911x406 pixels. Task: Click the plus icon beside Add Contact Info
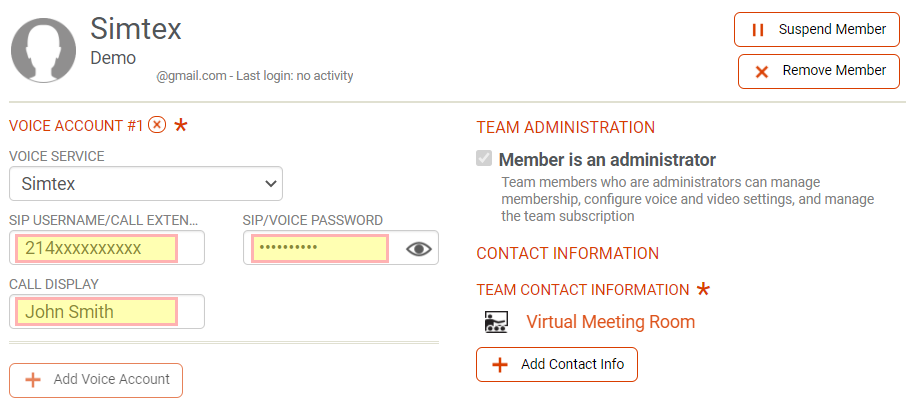coord(500,364)
